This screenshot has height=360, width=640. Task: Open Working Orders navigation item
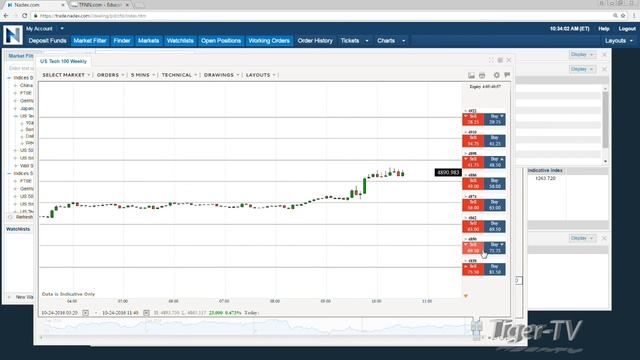coord(269,41)
